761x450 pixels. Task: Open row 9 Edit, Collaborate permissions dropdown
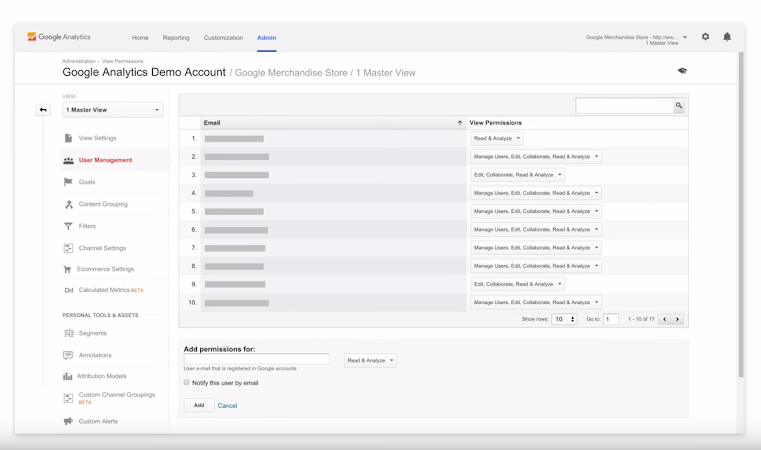(x=517, y=284)
